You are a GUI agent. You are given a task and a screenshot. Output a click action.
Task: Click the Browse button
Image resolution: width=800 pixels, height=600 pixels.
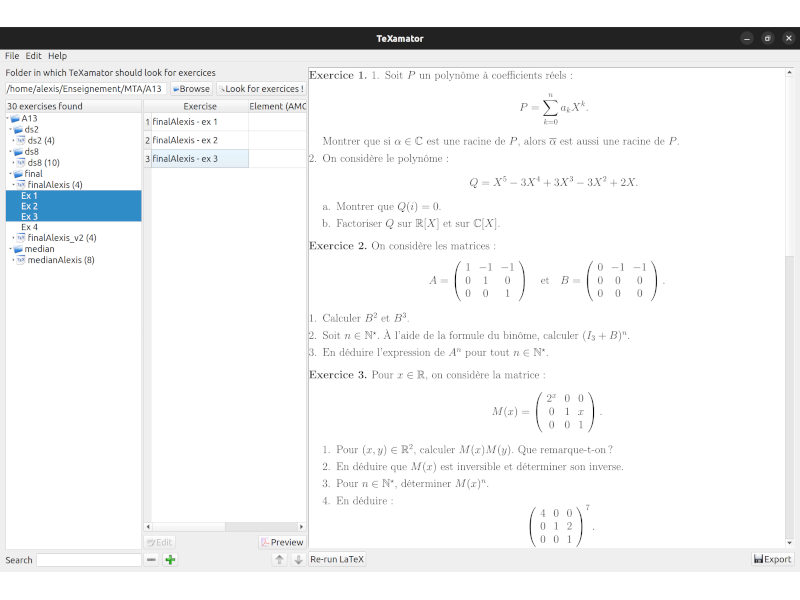[x=191, y=89]
